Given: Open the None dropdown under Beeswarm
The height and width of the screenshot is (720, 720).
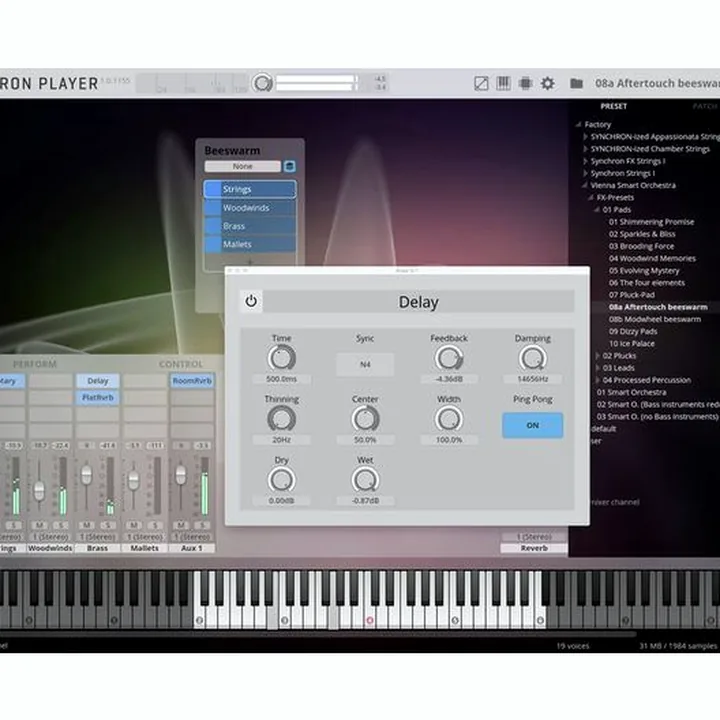Looking at the screenshot, I should coord(242,166).
